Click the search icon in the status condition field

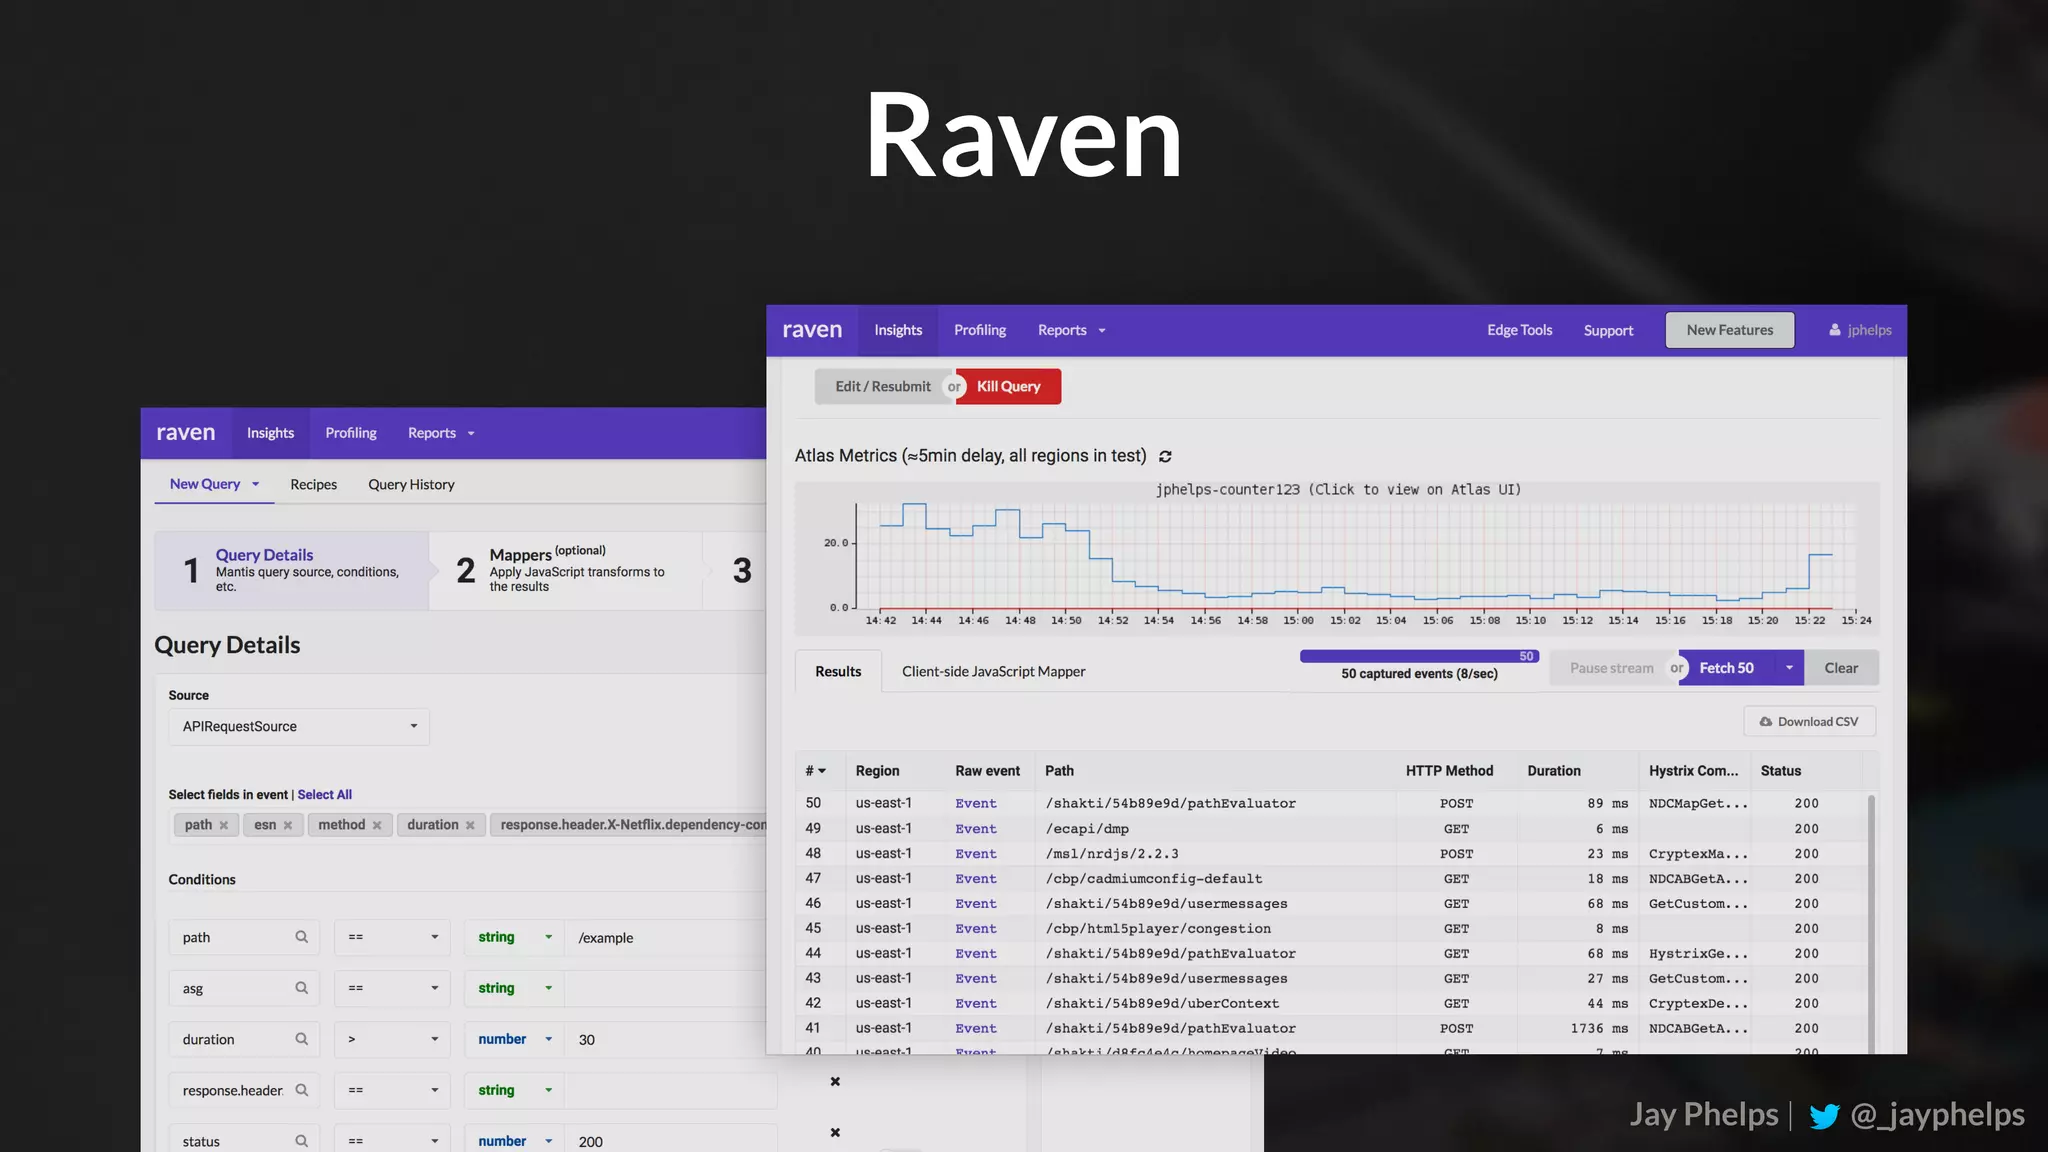coord(301,1141)
